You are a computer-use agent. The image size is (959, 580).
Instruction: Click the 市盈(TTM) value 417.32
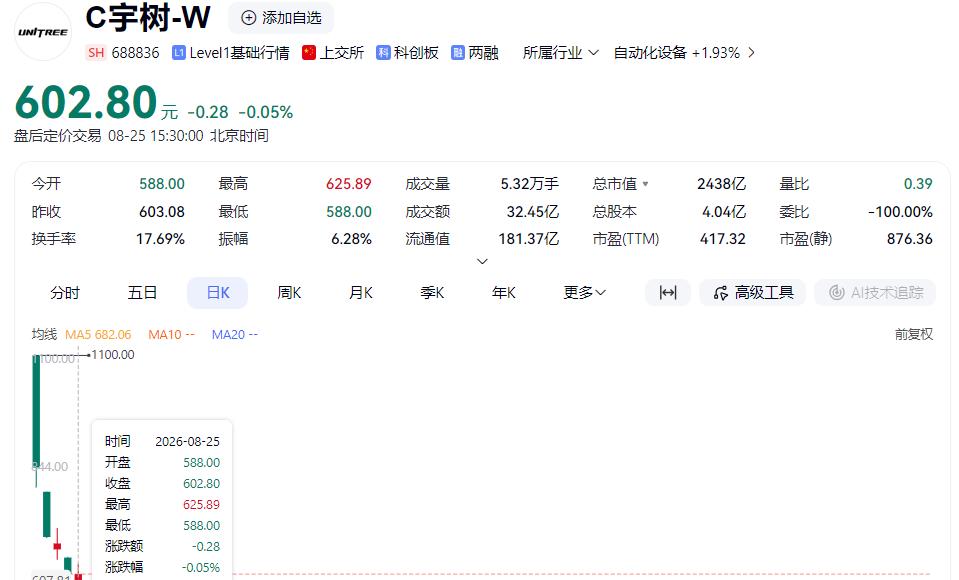723,239
